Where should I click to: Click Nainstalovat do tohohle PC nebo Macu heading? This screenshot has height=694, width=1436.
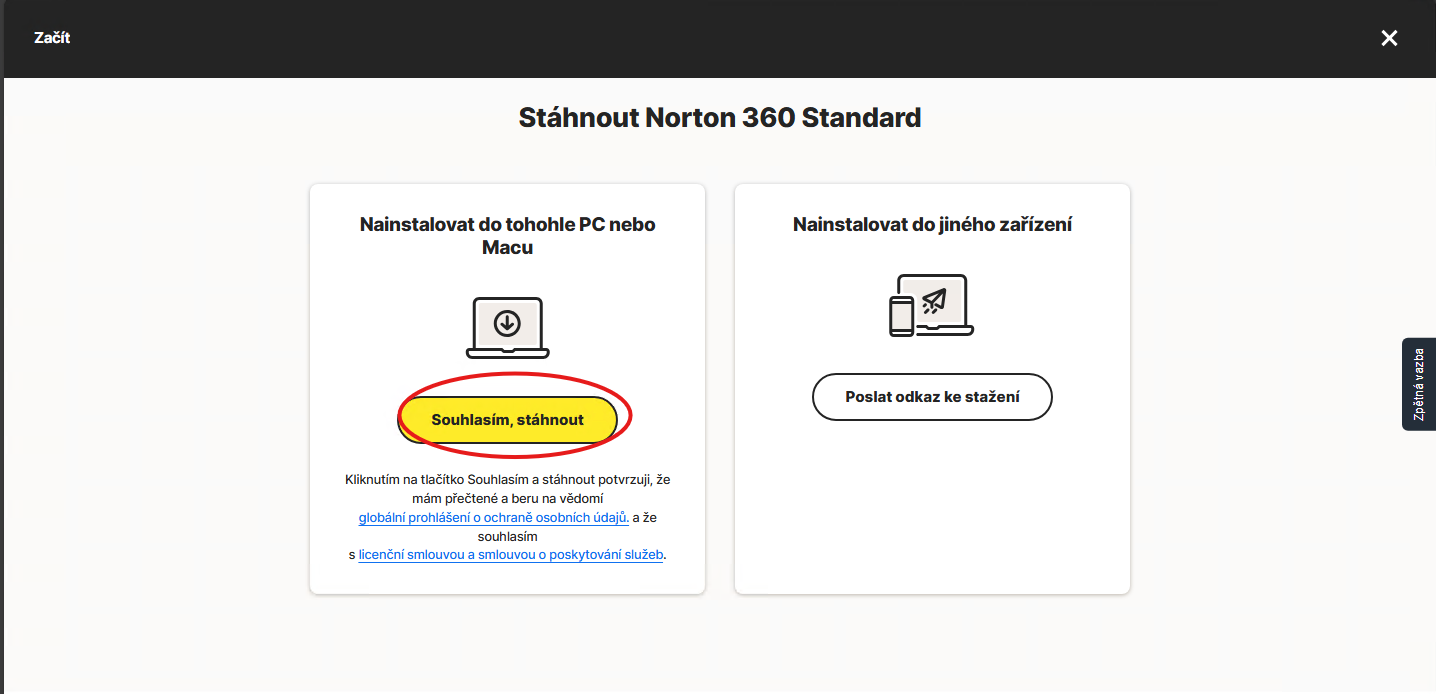507,236
